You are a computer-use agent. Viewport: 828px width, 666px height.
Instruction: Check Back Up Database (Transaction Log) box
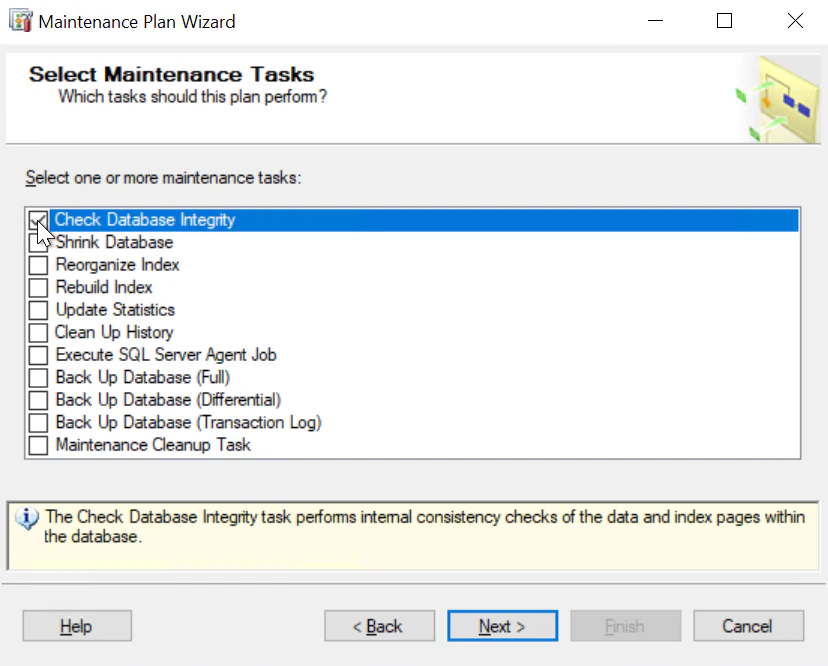[38, 423]
